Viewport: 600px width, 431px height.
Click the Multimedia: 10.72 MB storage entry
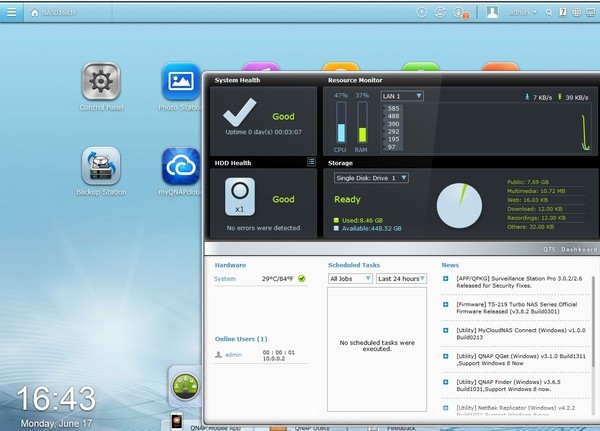coord(536,191)
